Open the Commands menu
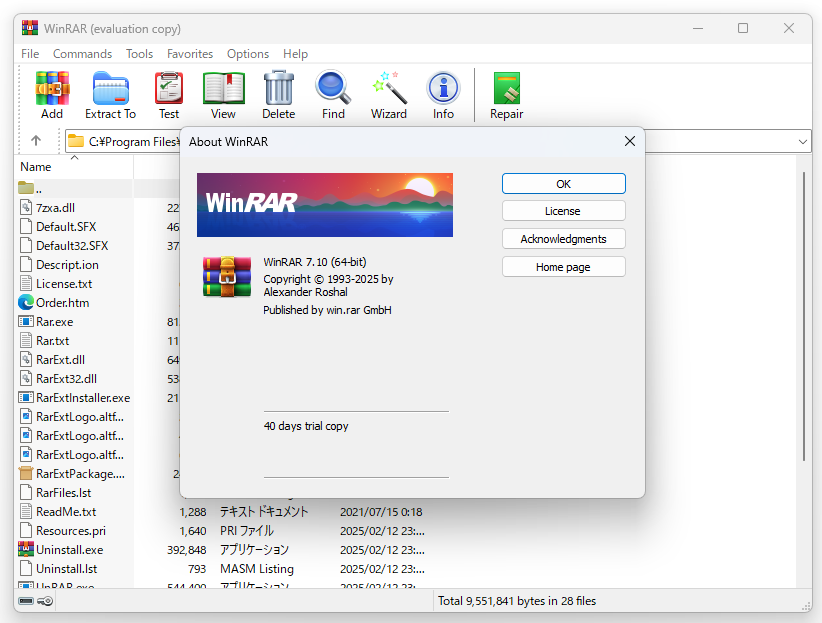 click(82, 54)
